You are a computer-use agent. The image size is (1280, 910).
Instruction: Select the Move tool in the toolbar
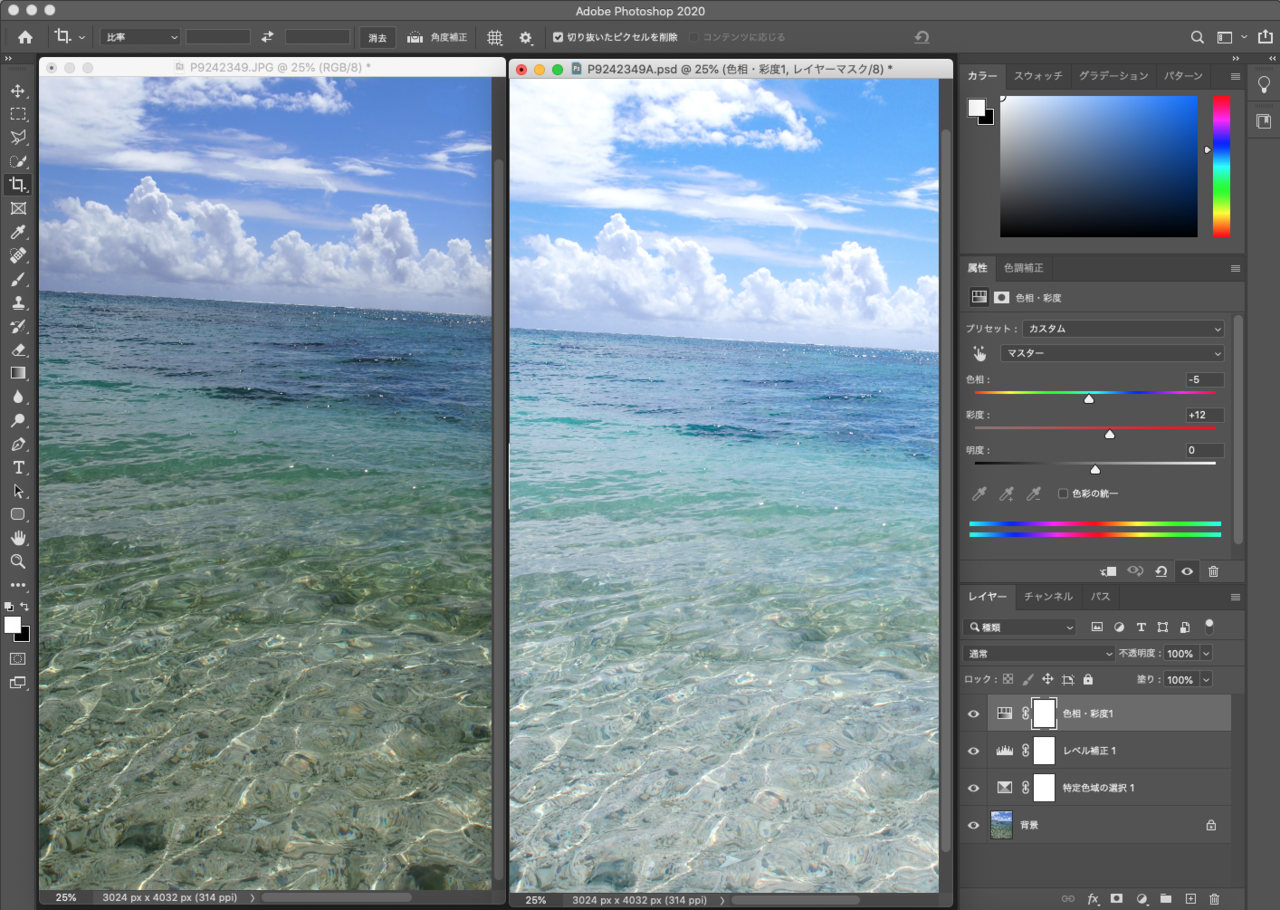[17, 90]
